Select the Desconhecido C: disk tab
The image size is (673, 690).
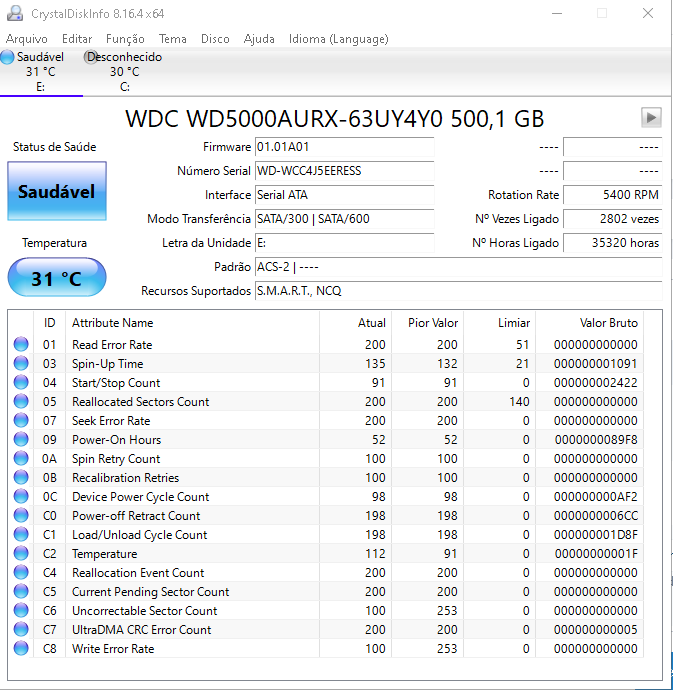(x=124, y=72)
